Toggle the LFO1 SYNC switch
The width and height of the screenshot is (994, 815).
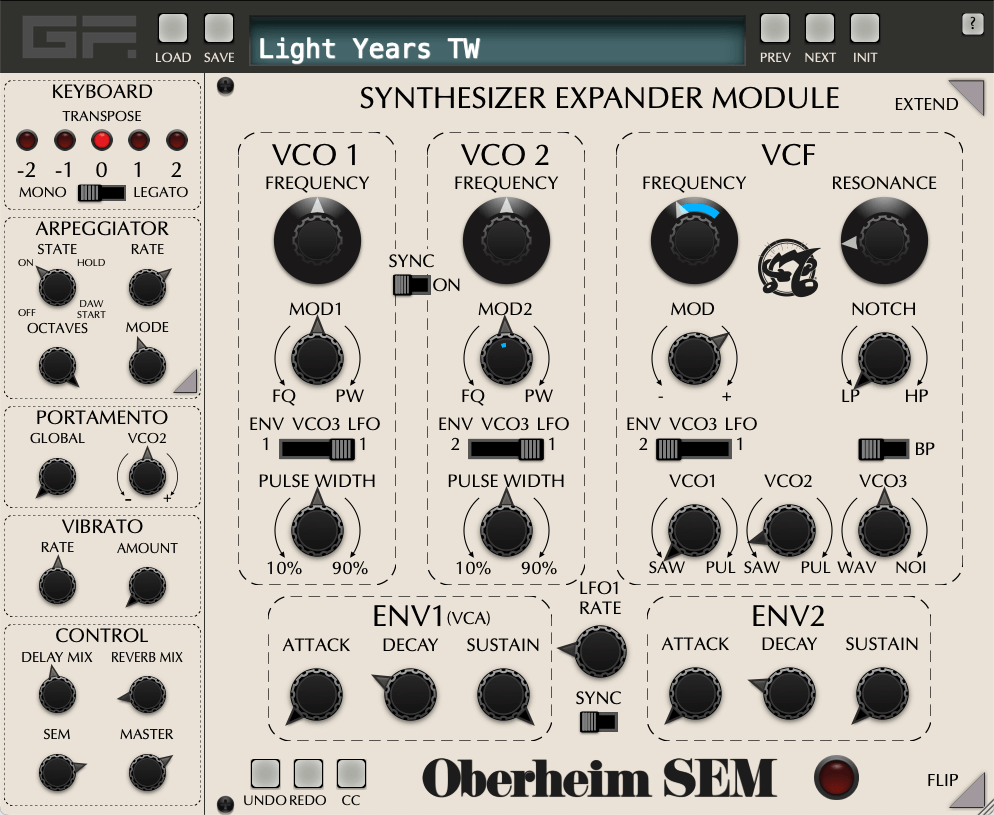[598, 722]
